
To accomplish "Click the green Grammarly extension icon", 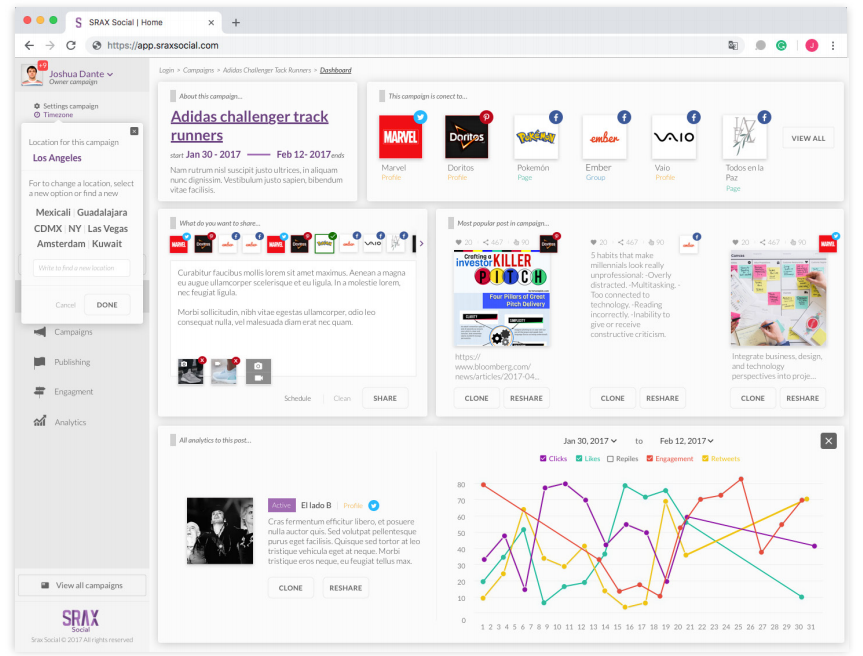I will tap(781, 46).
